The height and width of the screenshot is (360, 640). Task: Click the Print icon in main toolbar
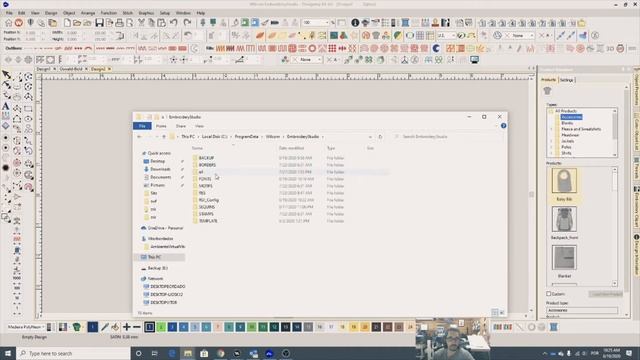click(119, 22)
